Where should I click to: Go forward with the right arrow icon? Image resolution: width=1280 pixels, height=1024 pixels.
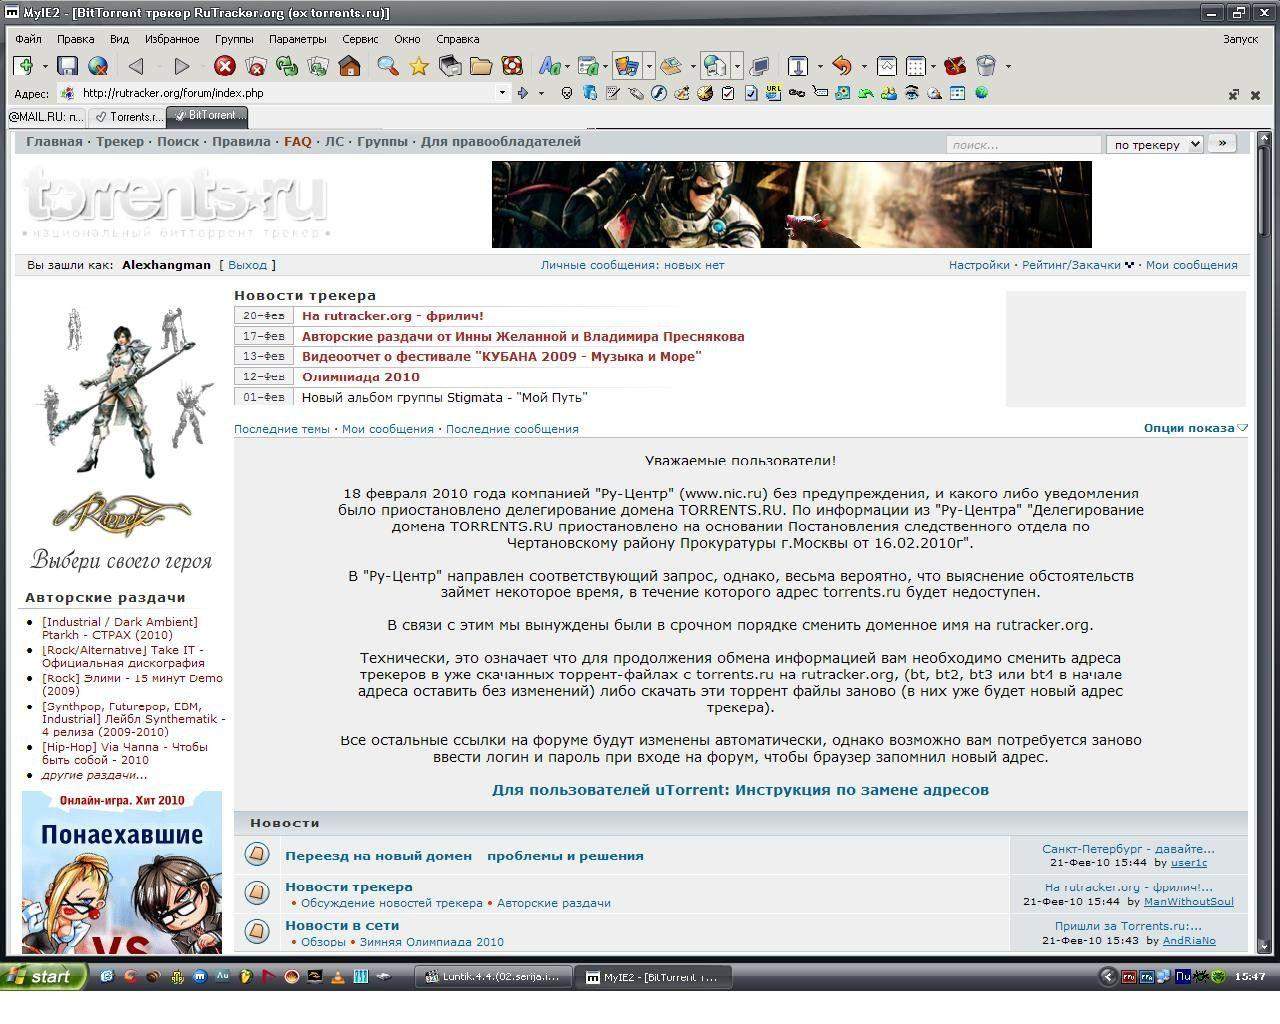(181, 66)
